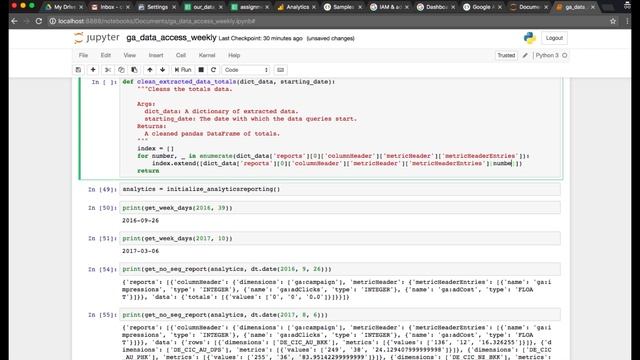The image size is (640, 360).
Task: Select the cell with dt.date(2016, 9, 26)
Action: (x=340, y=269)
